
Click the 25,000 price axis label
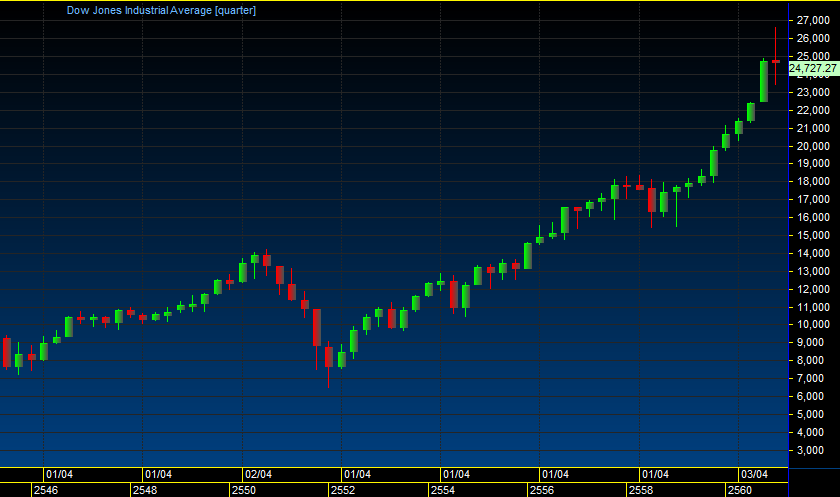point(813,56)
